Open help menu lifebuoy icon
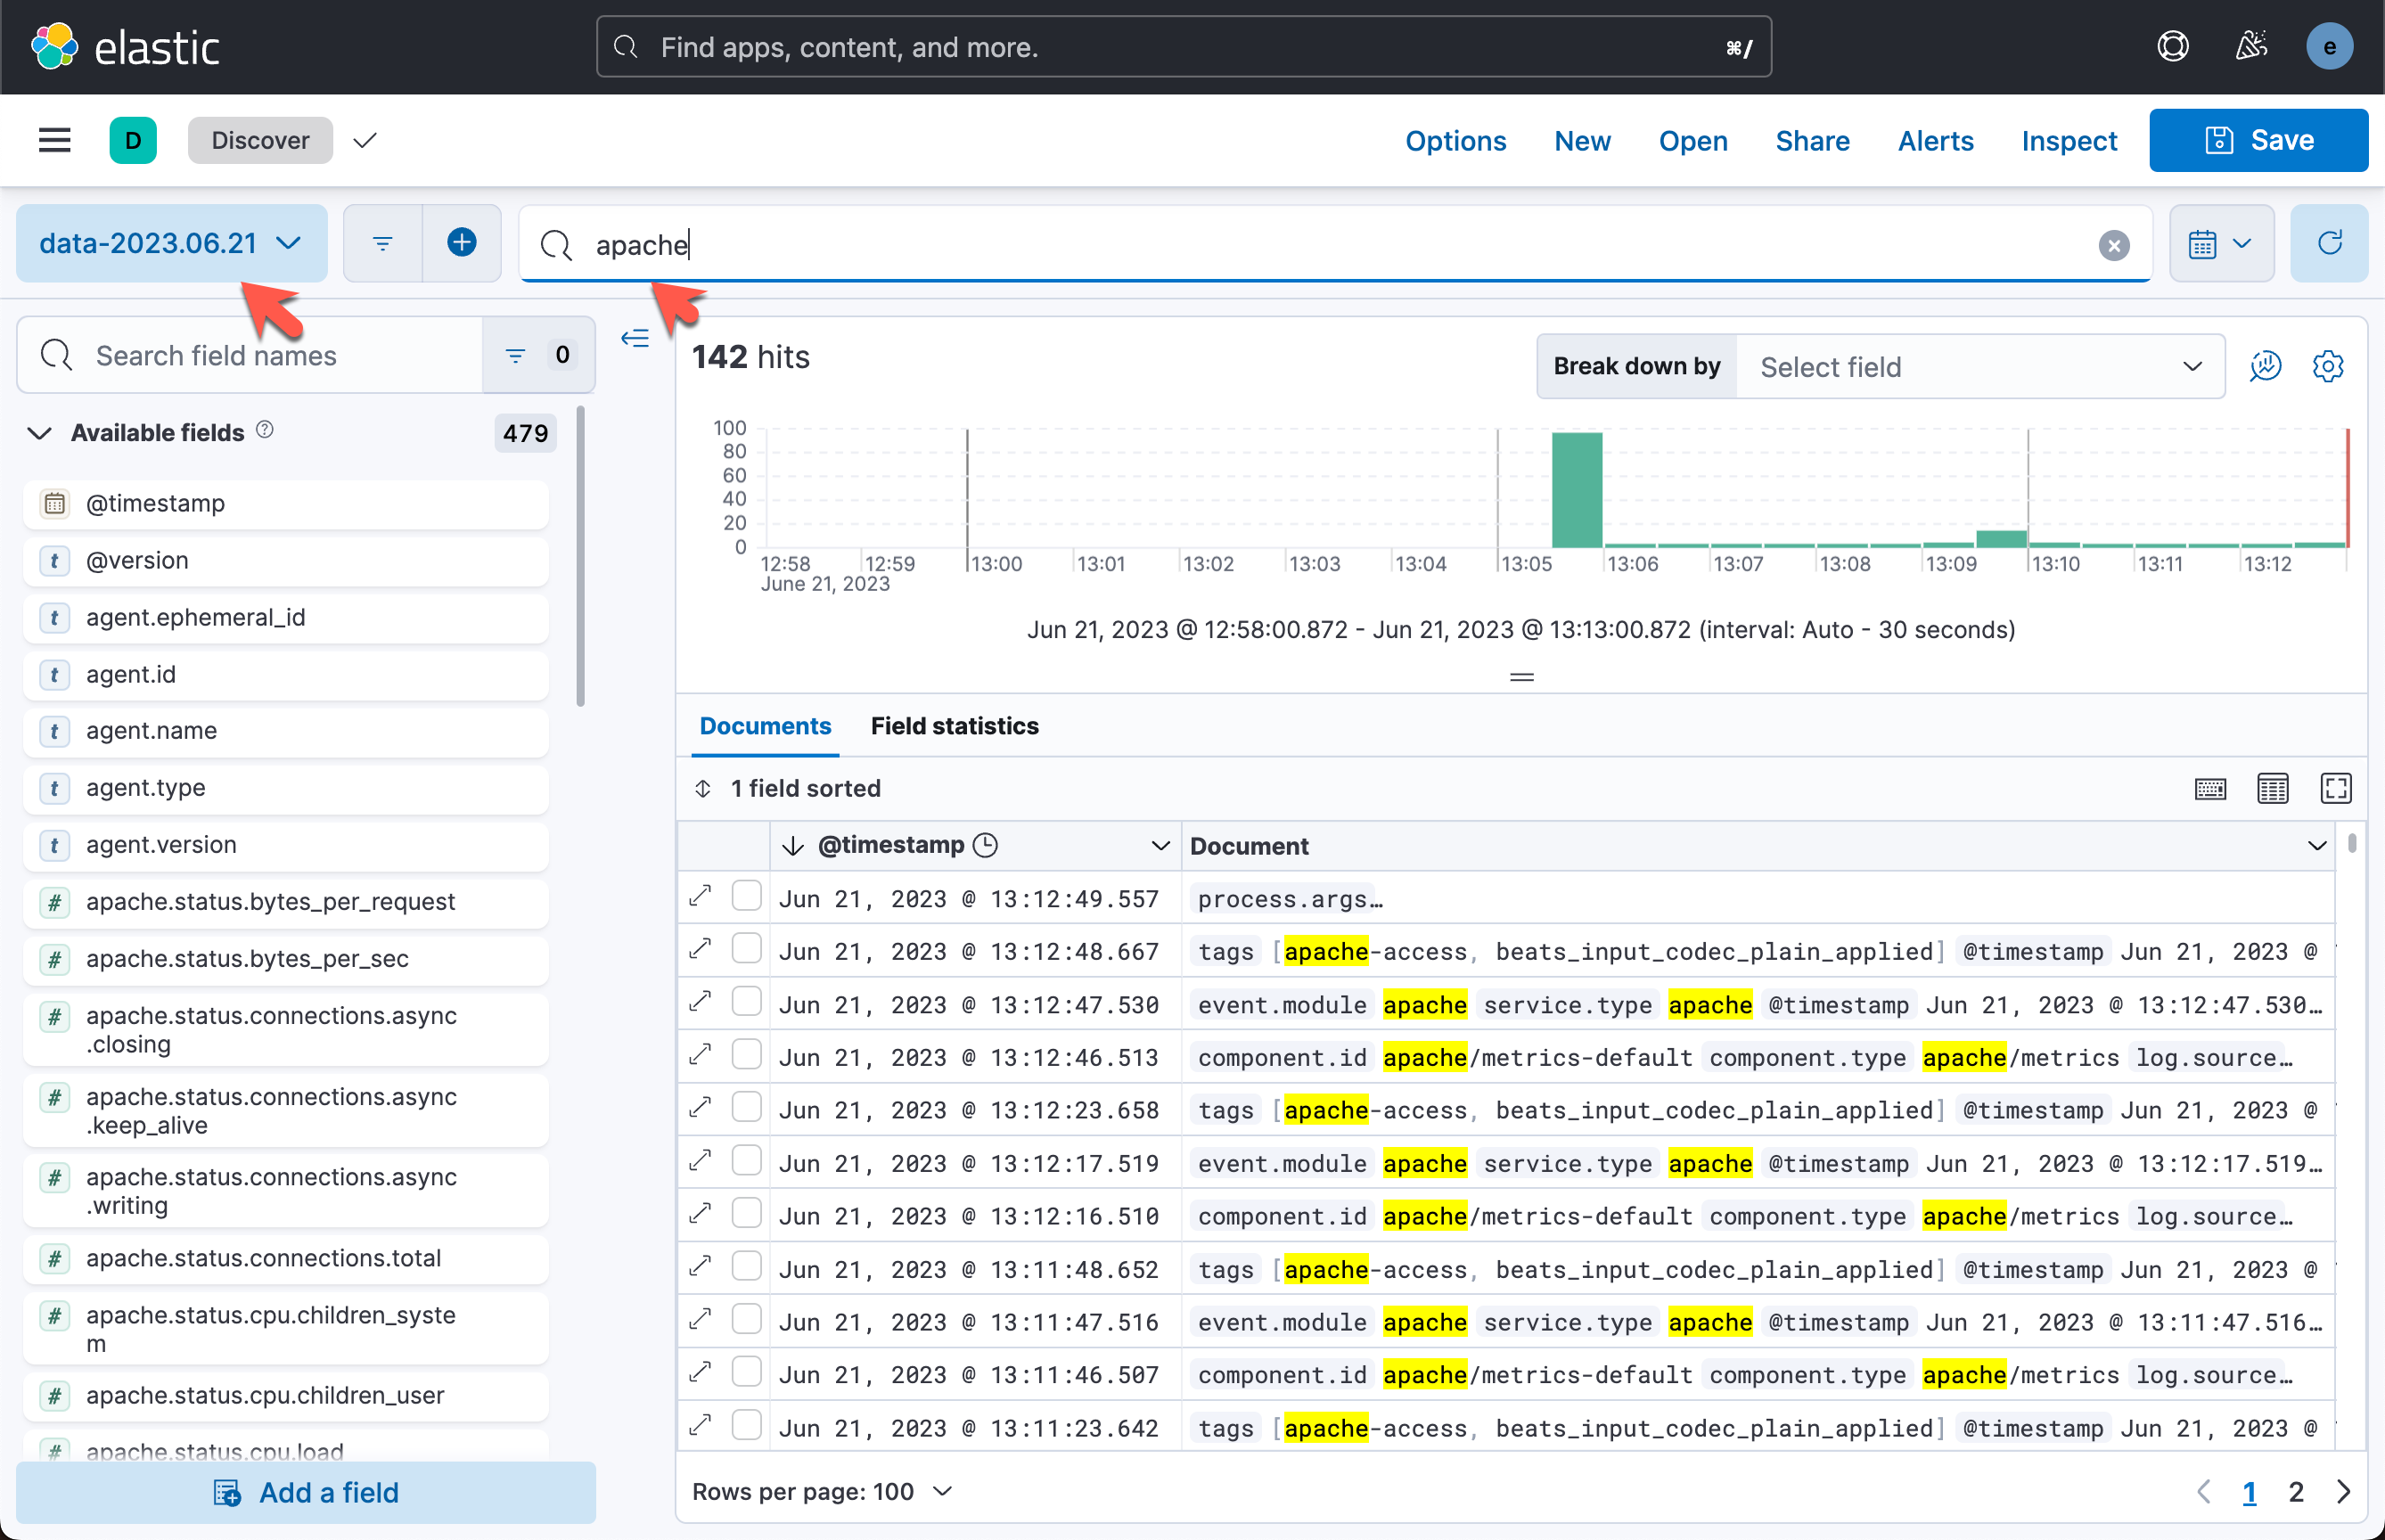This screenshot has width=2385, height=1540. [x=2172, y=47]
